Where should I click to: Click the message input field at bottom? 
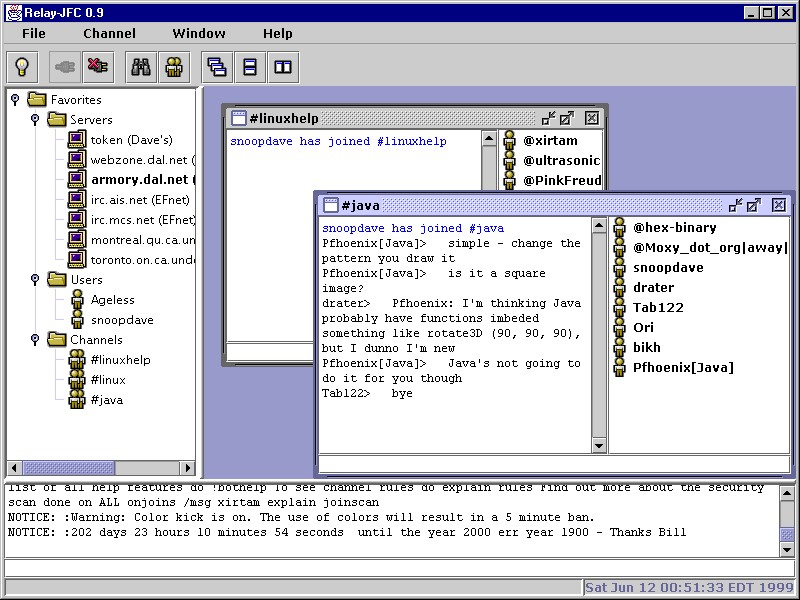(390, 568)
